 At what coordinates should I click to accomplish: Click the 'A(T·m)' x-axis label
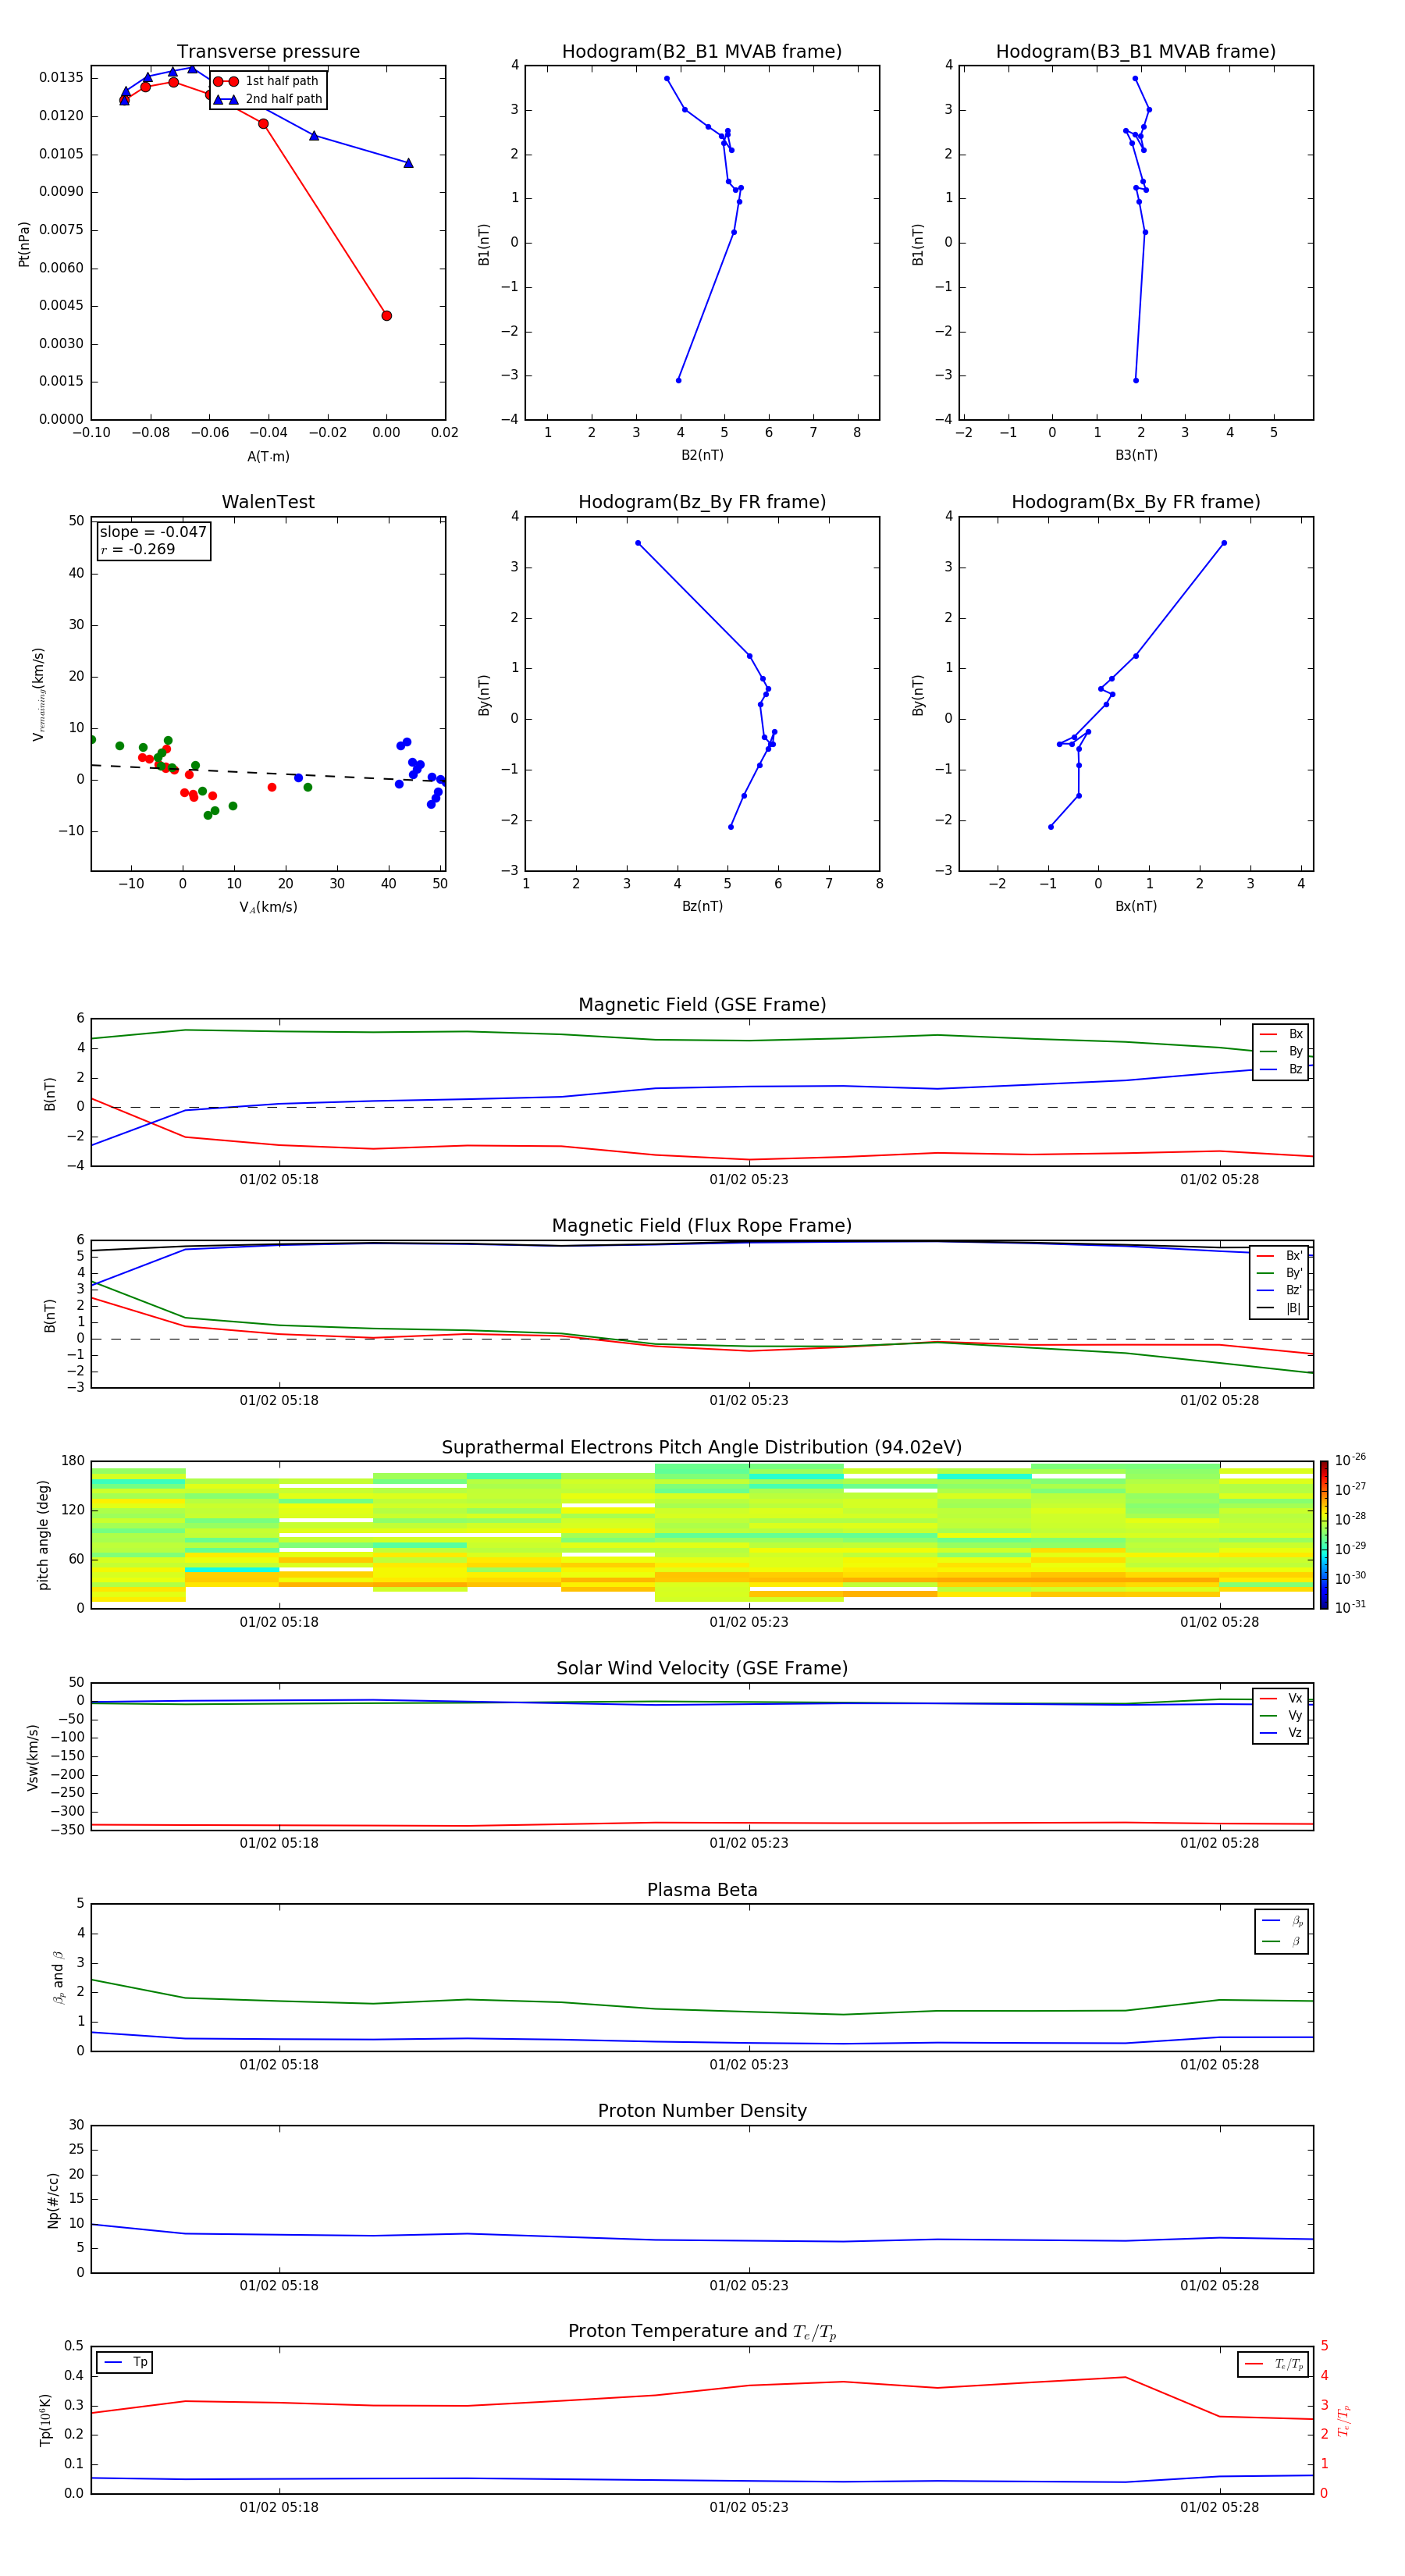[268, 457]
